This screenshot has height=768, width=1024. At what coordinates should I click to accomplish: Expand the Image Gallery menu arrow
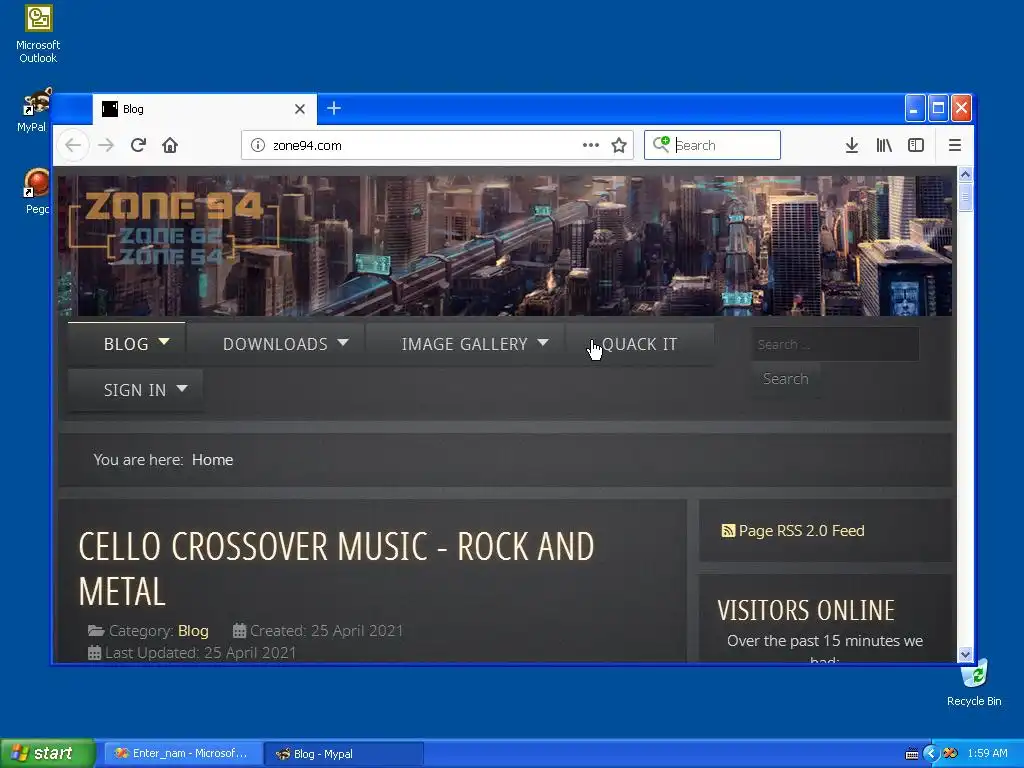click(543, 342)
